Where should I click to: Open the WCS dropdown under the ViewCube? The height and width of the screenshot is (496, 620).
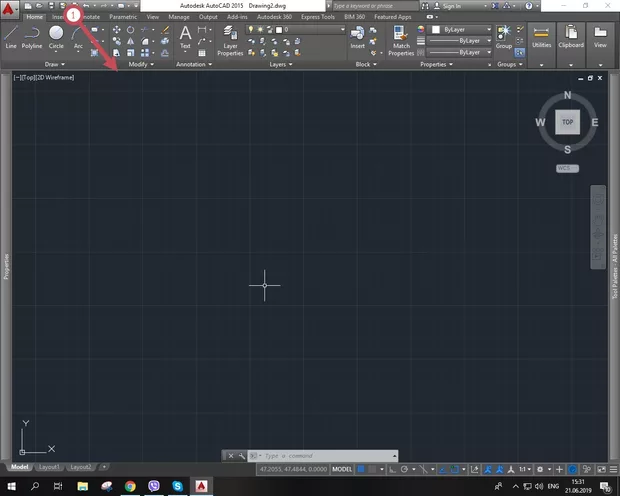[x=567, y=168]
